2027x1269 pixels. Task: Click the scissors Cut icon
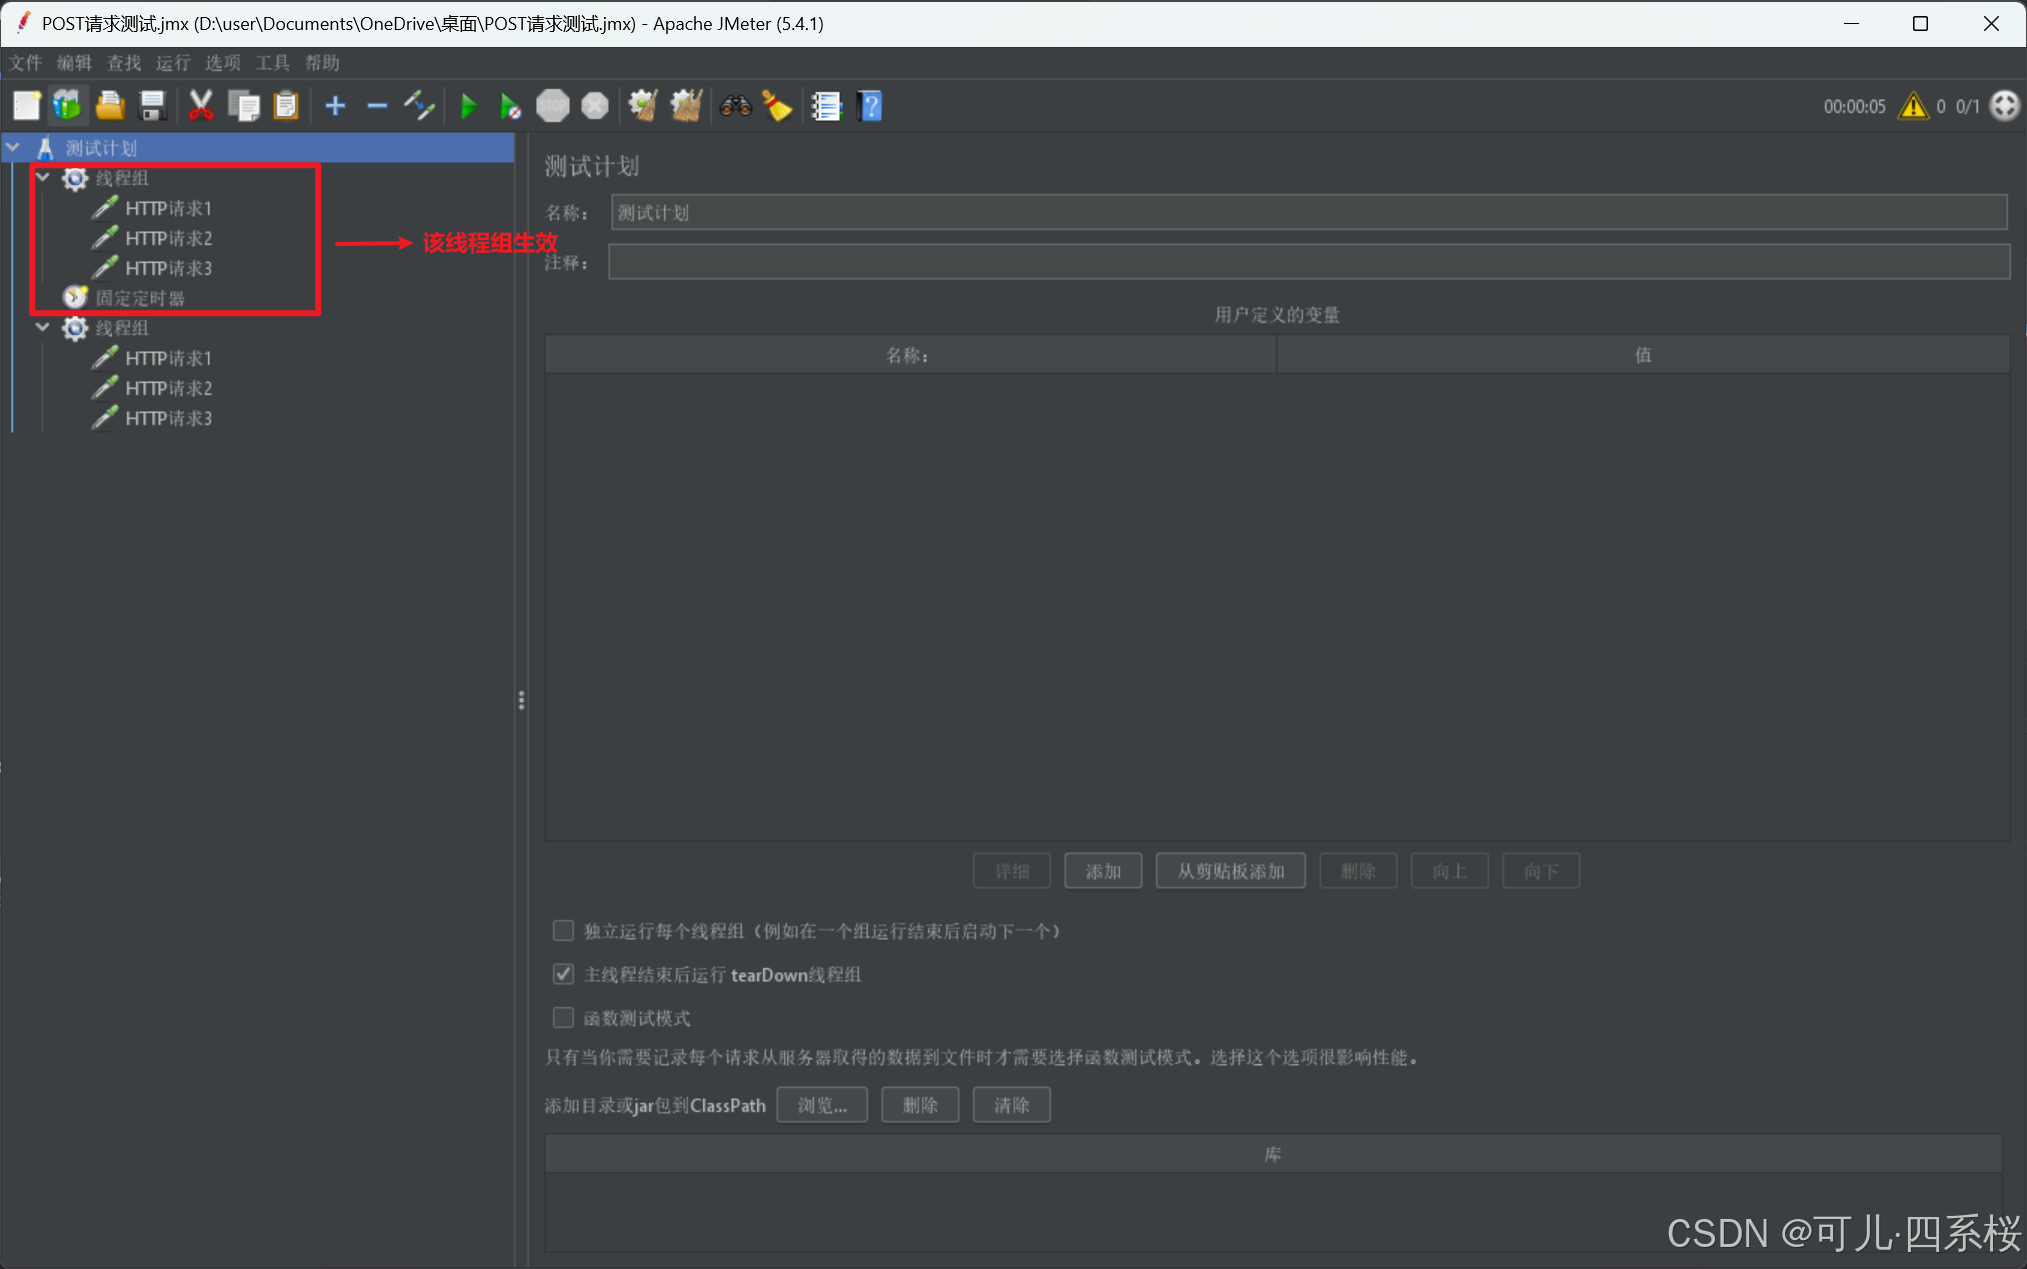coord(201,106)
